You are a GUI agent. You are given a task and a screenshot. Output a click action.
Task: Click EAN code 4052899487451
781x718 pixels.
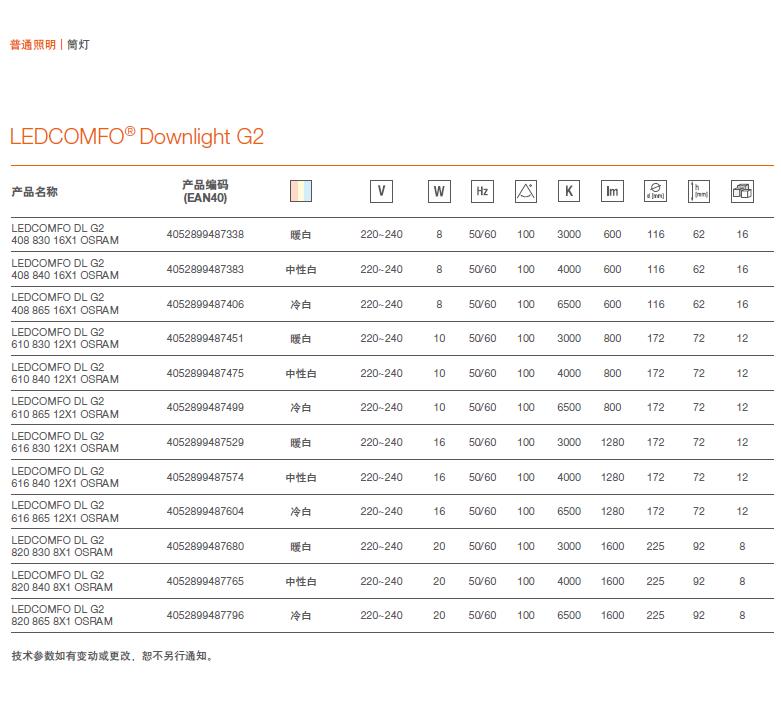click(x=205, y=339)
